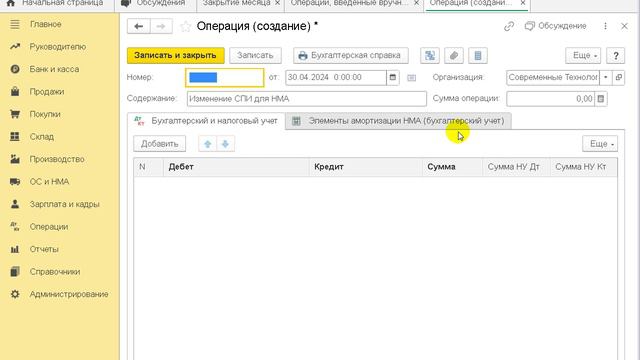
Task: Open the three-dot options menu
Action: pyautogui.click(x=605, y=26)
